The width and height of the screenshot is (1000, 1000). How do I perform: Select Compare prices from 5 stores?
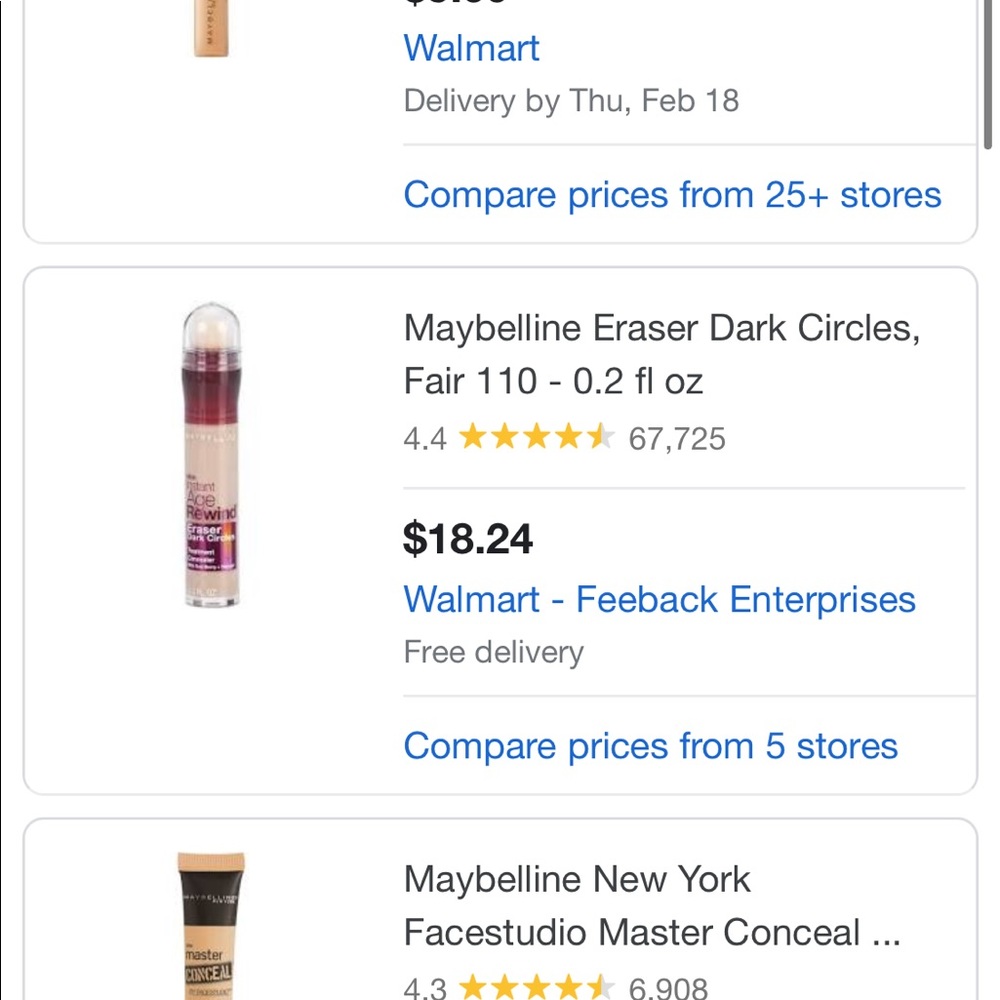click(650, 746)
